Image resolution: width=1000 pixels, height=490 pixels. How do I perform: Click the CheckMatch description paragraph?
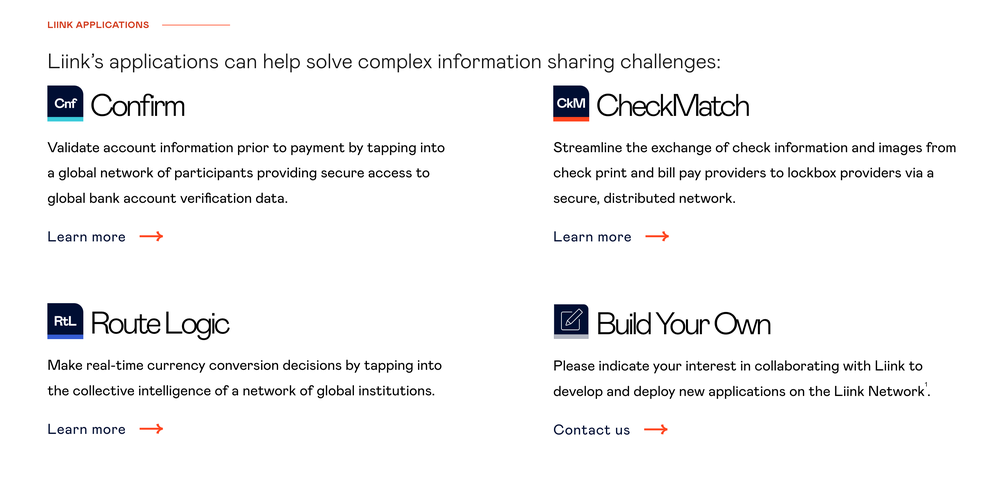point(754,173)
